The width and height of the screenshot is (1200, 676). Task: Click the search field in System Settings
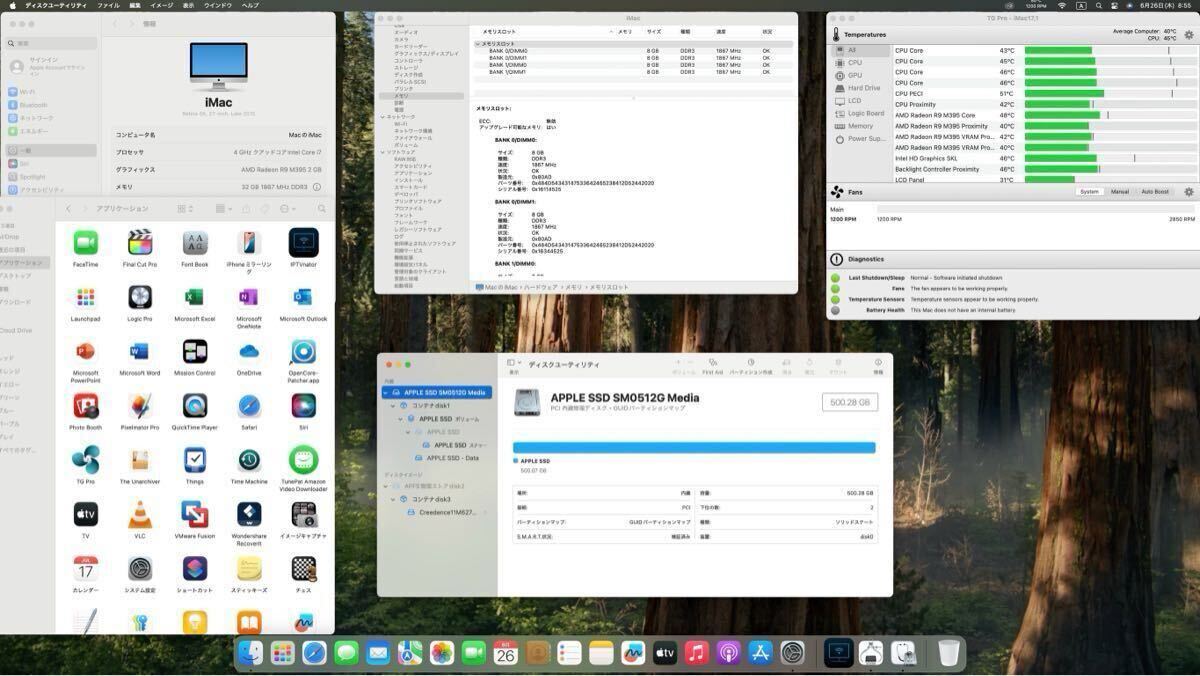[52, 44]
